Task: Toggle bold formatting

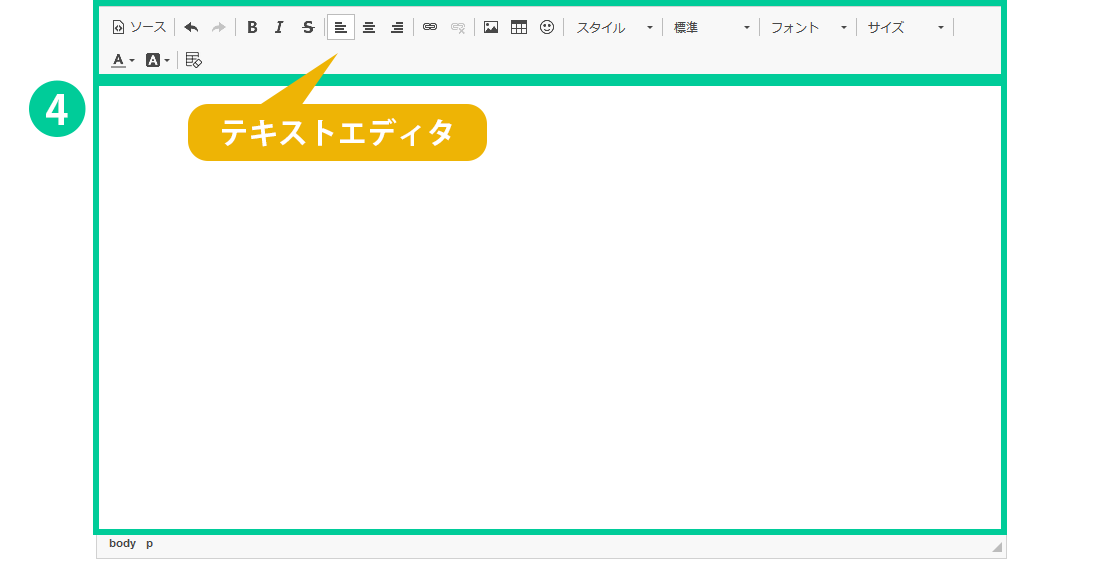Action: (252, 27)
